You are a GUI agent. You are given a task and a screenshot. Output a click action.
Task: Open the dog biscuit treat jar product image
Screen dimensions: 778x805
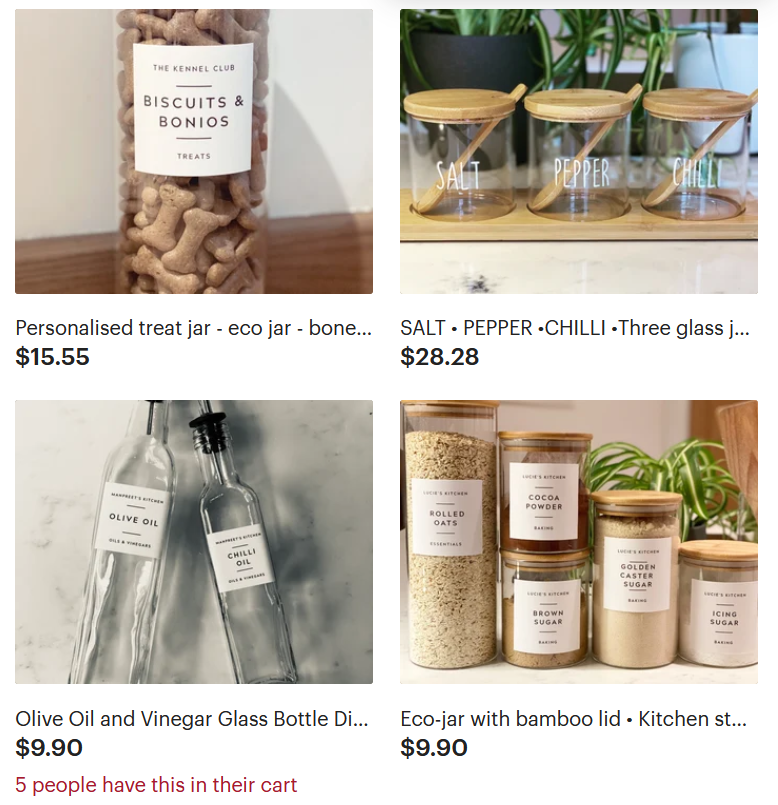(x=194, y=151)
